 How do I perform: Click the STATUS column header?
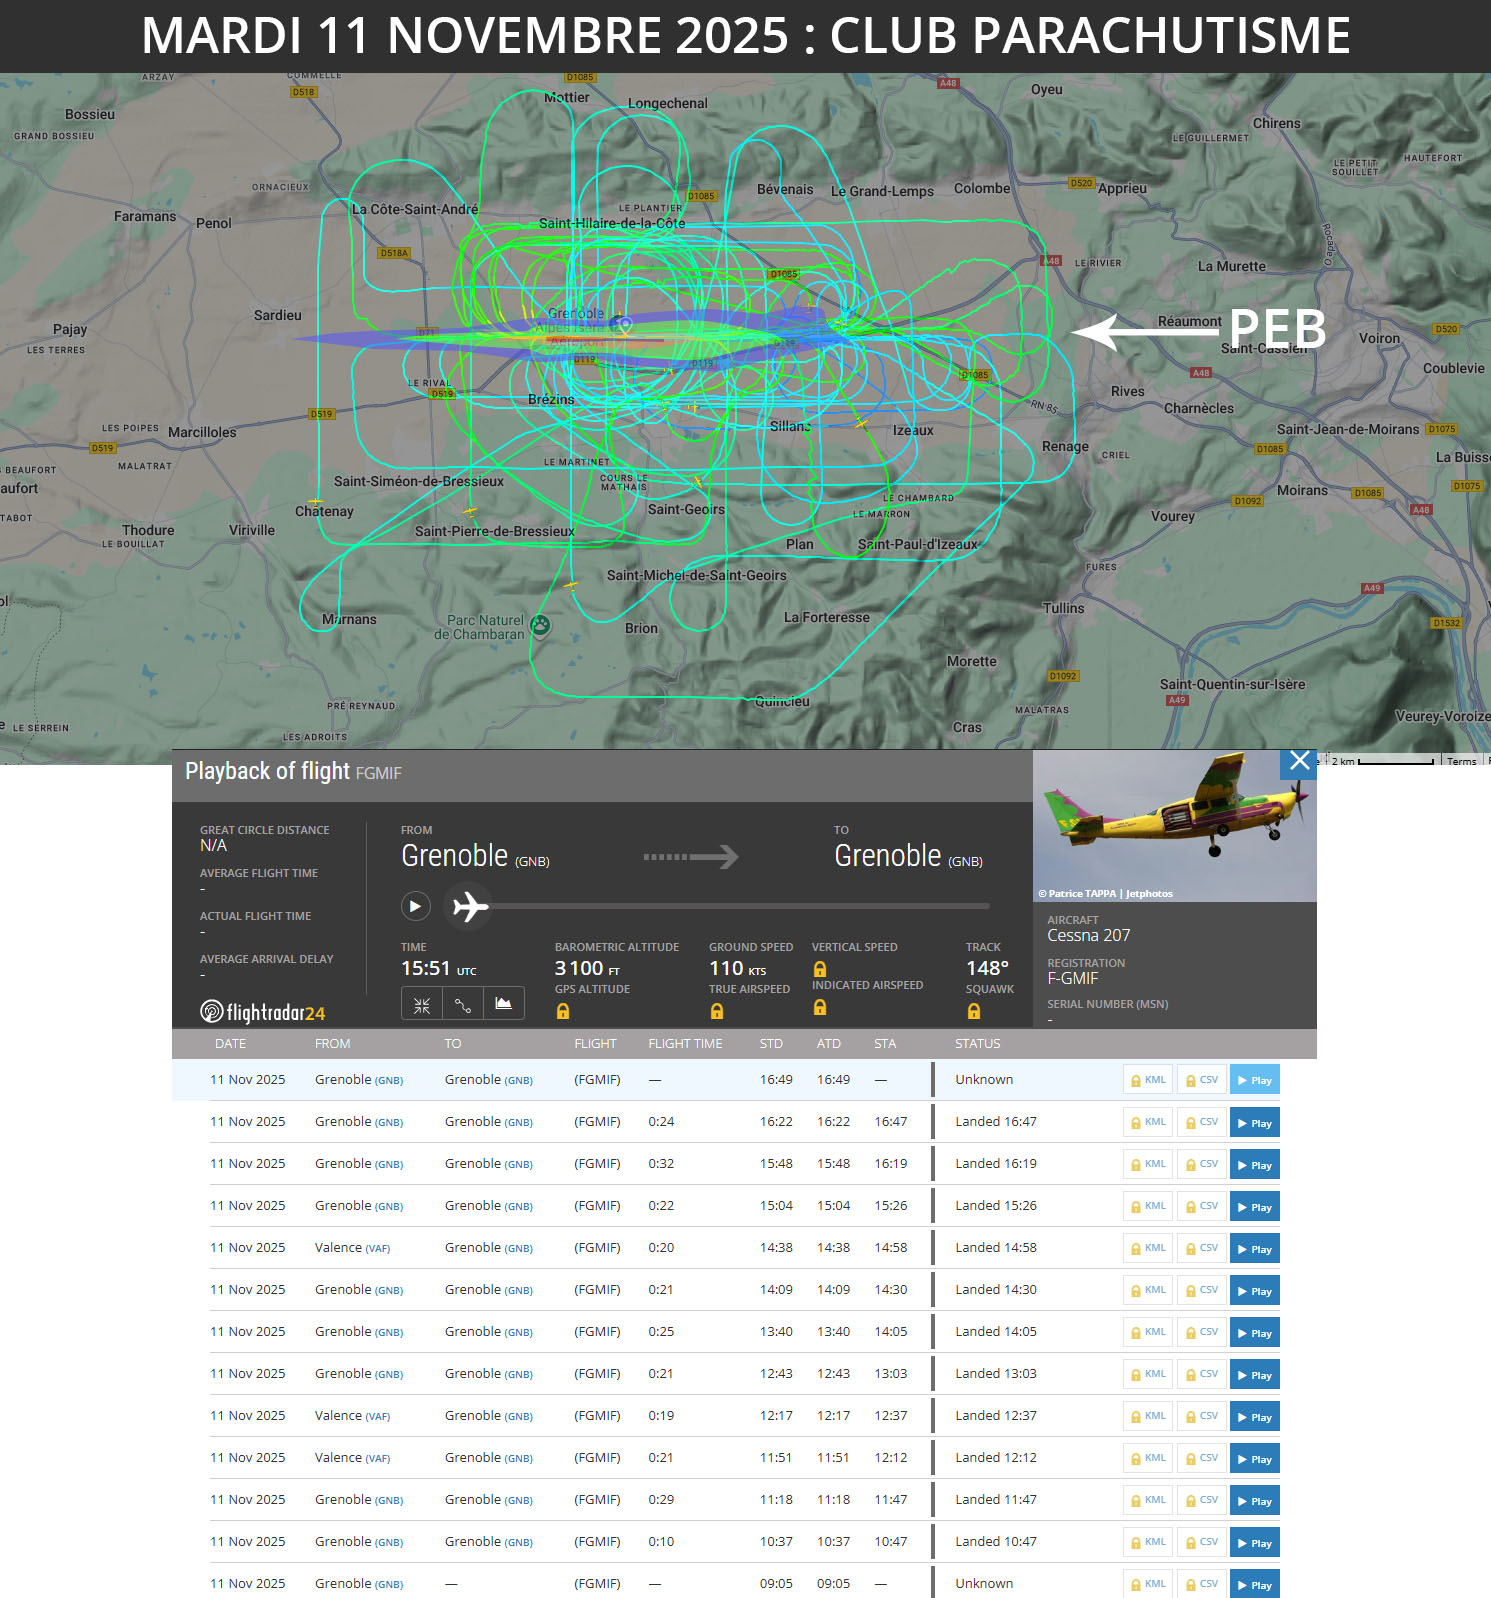point(977,1043)
